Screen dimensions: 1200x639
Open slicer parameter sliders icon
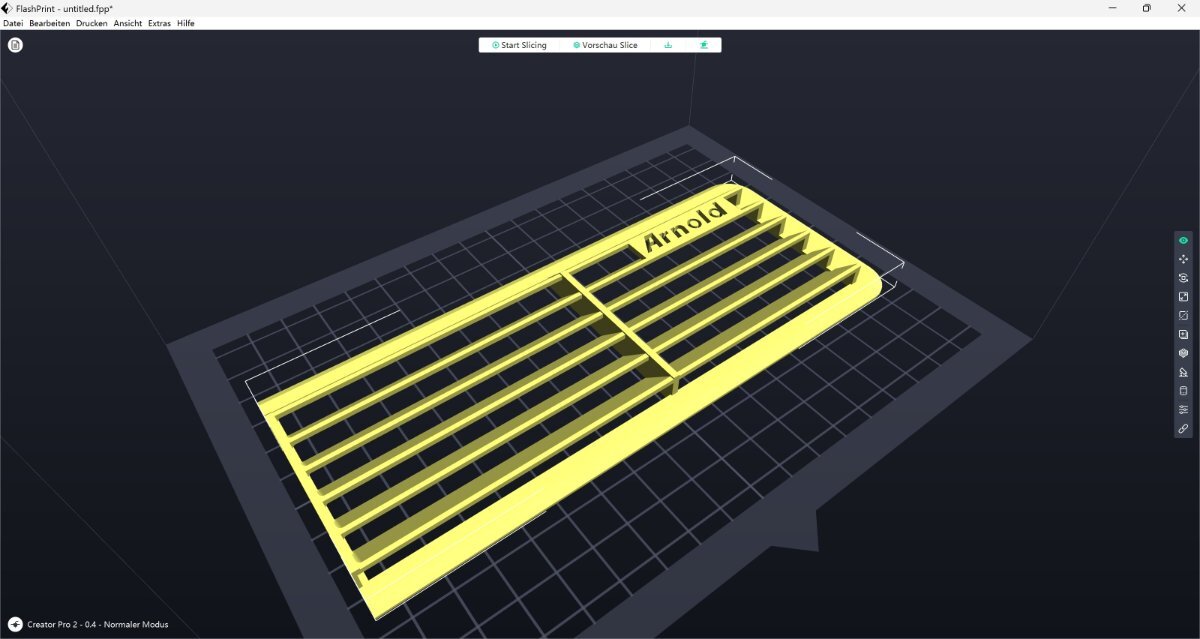[x=1183, y=410]
